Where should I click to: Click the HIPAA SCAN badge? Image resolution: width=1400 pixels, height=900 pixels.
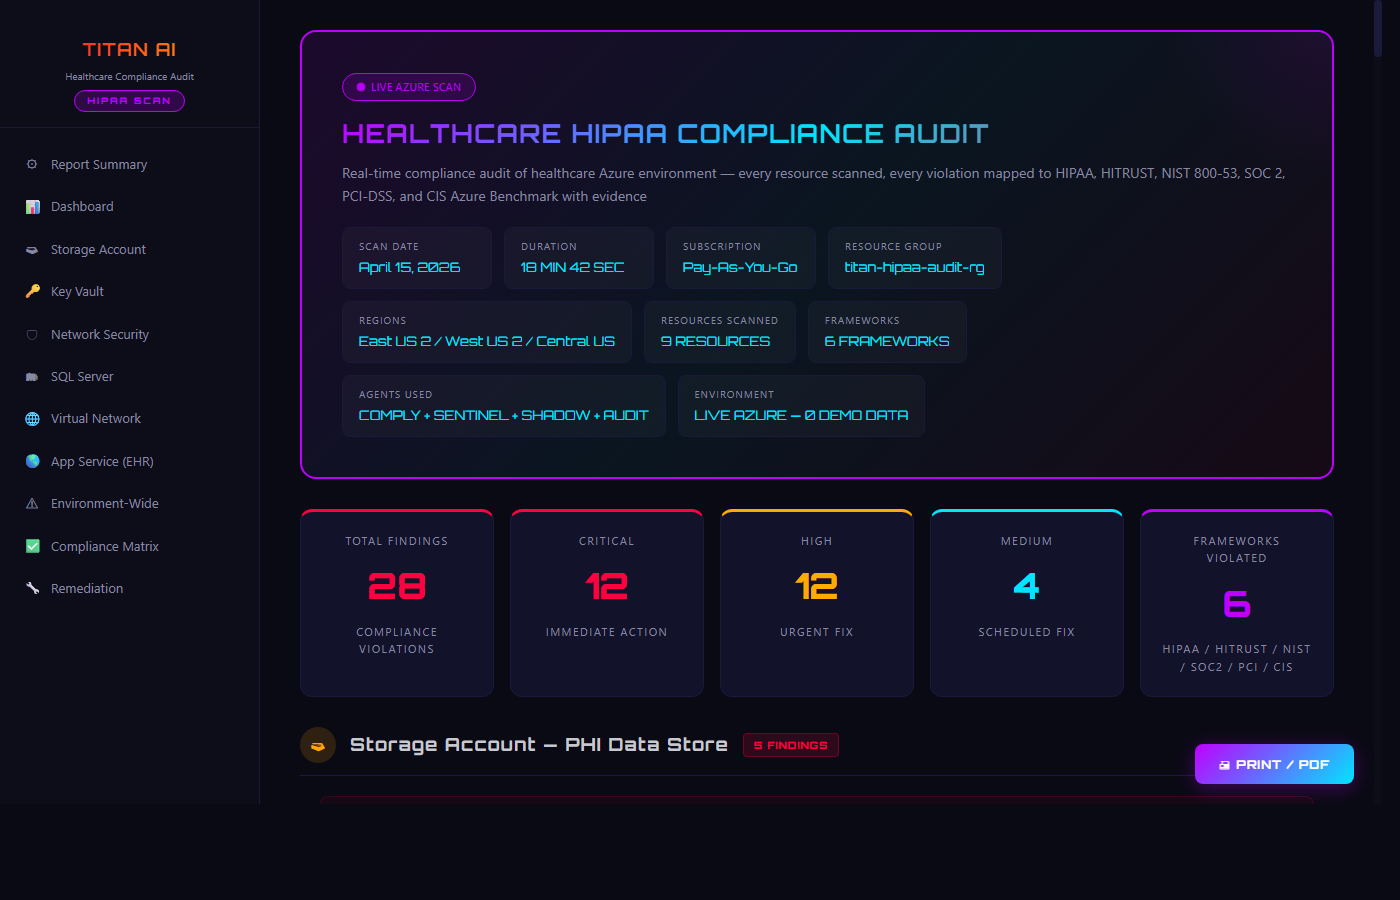click(130, 100)
